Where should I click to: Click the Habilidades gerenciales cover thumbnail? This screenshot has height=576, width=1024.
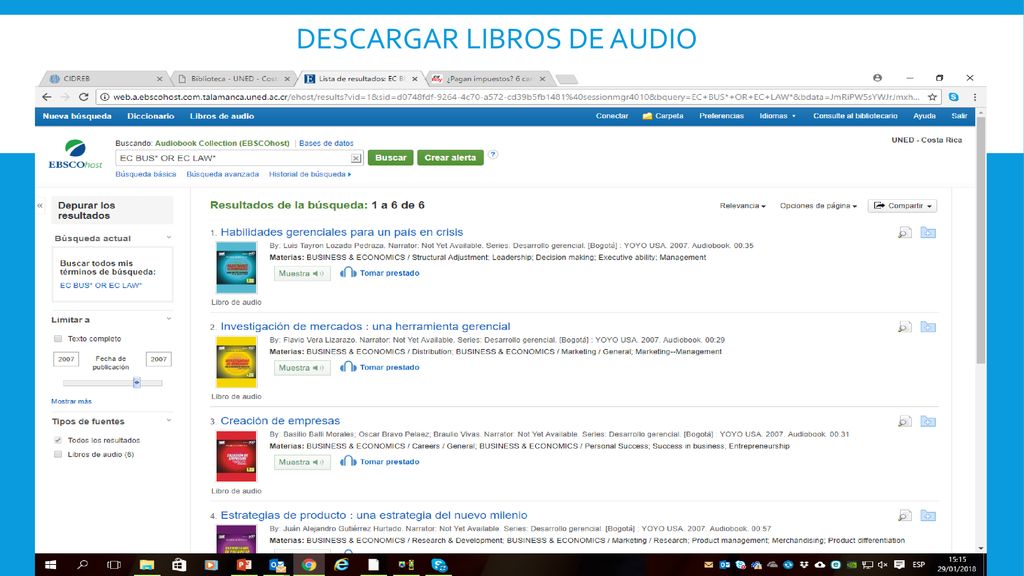coord(236,268)
